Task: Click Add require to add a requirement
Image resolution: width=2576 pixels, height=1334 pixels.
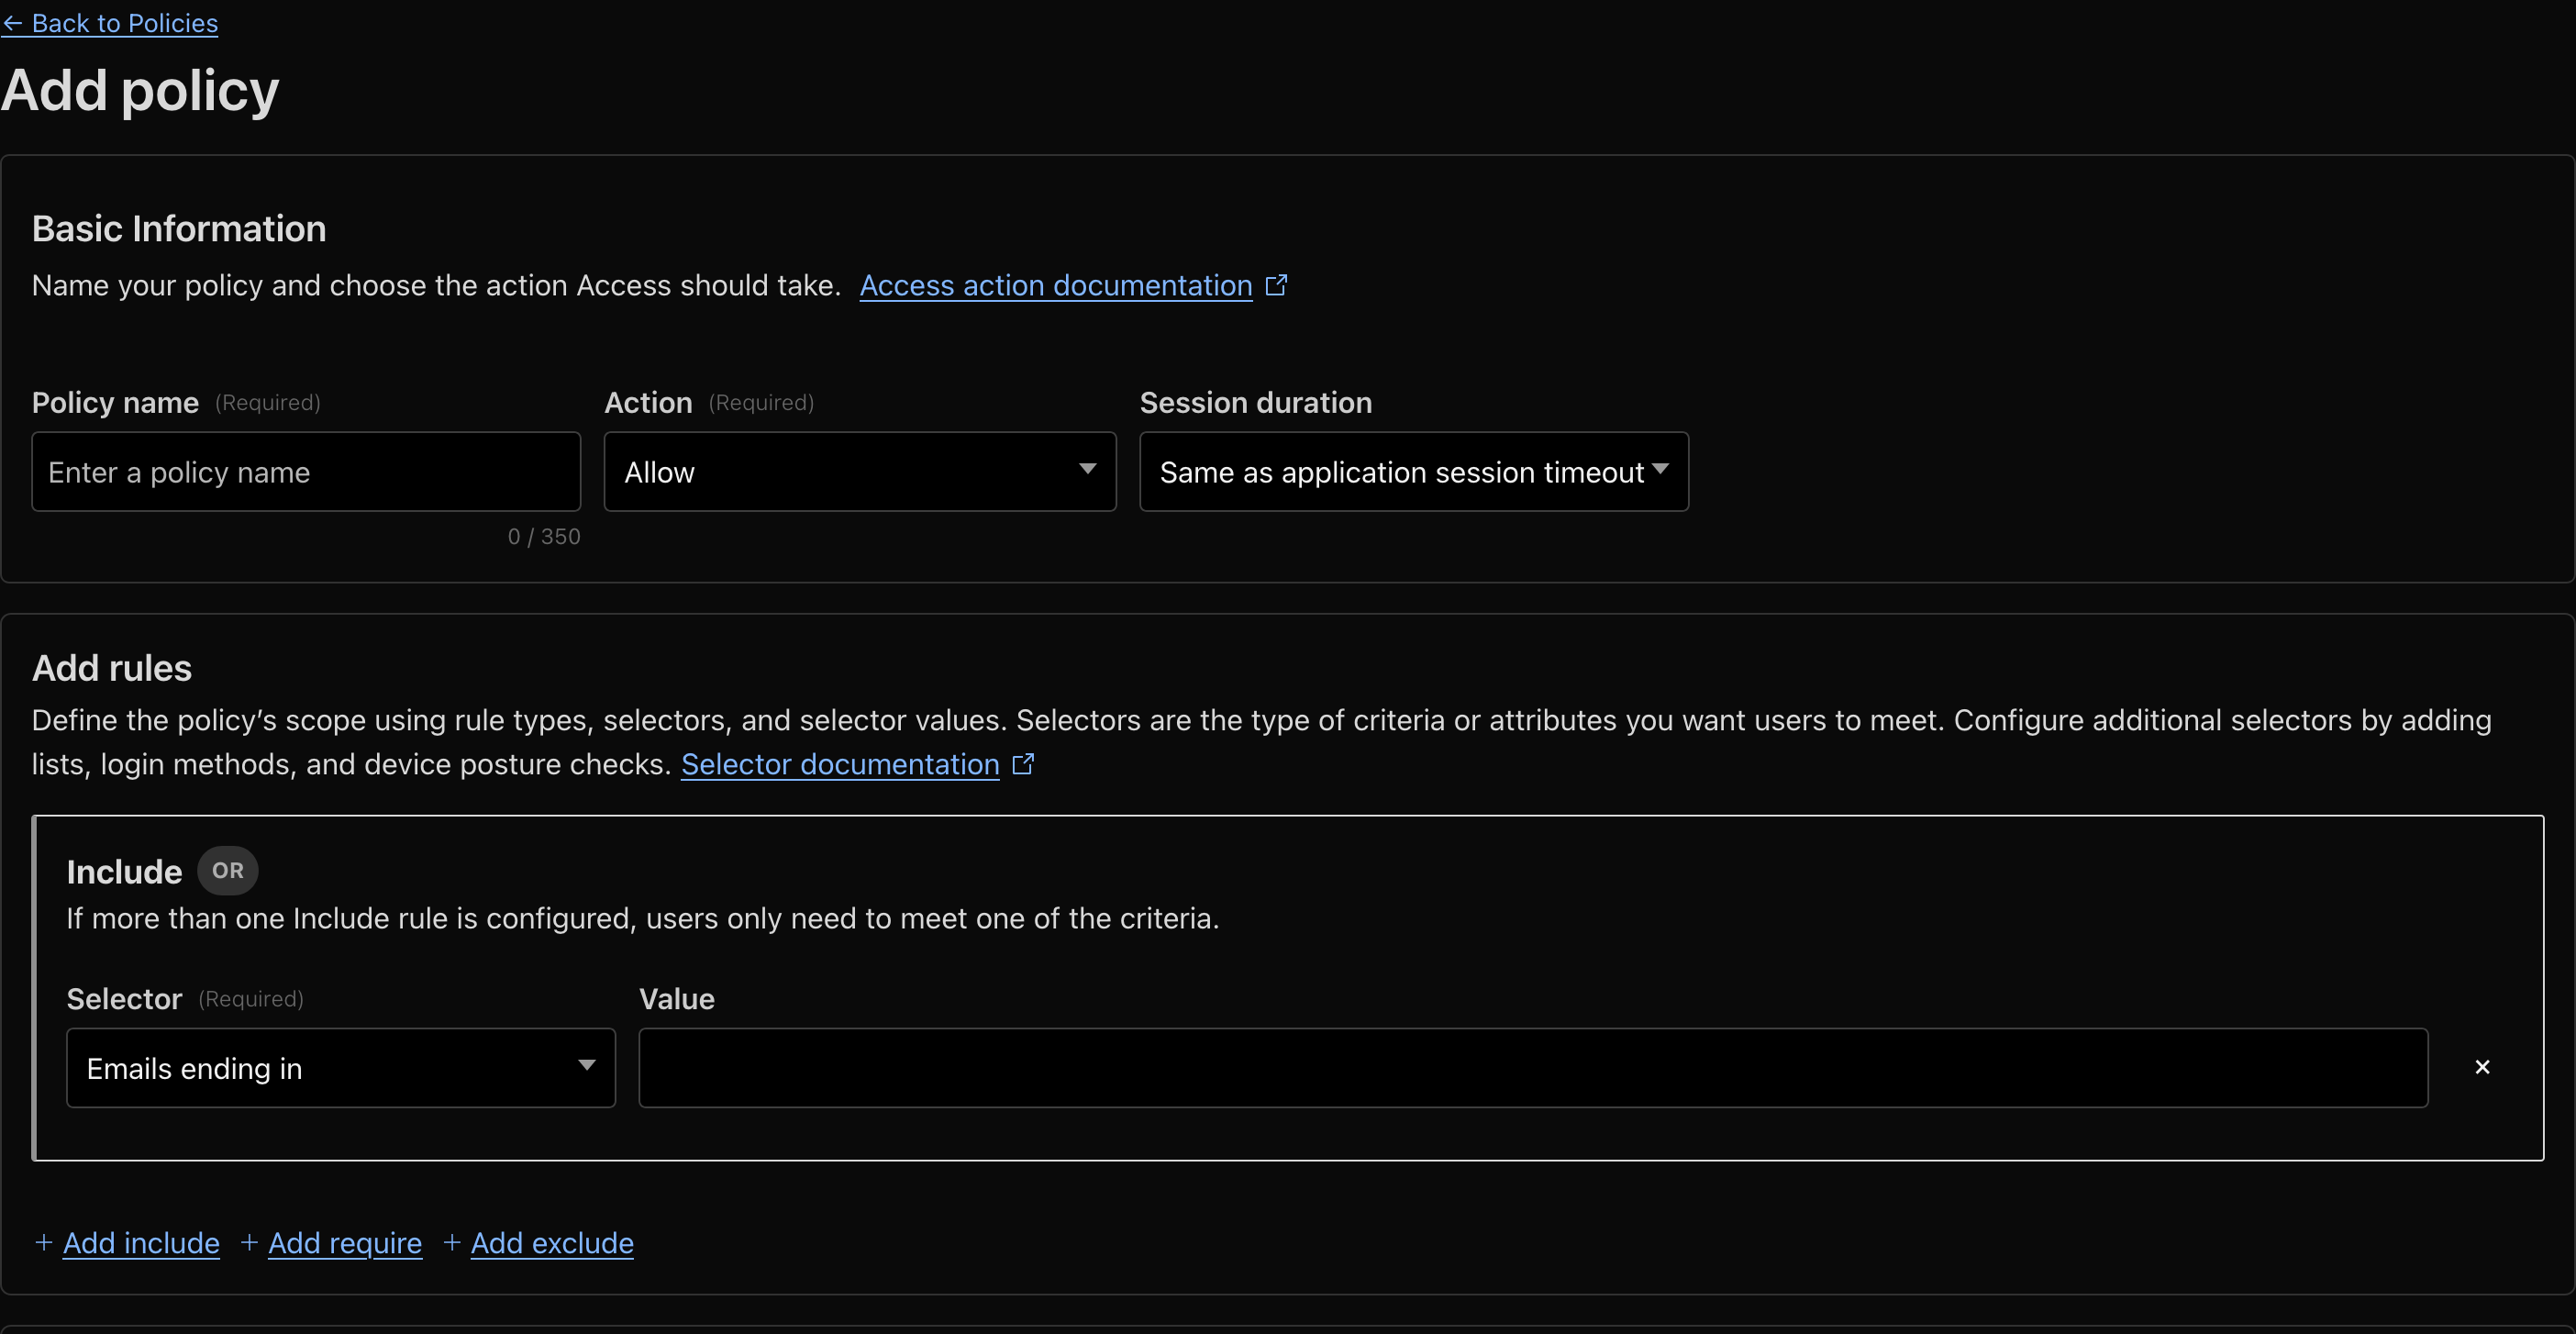Action: coord(345,1242)
